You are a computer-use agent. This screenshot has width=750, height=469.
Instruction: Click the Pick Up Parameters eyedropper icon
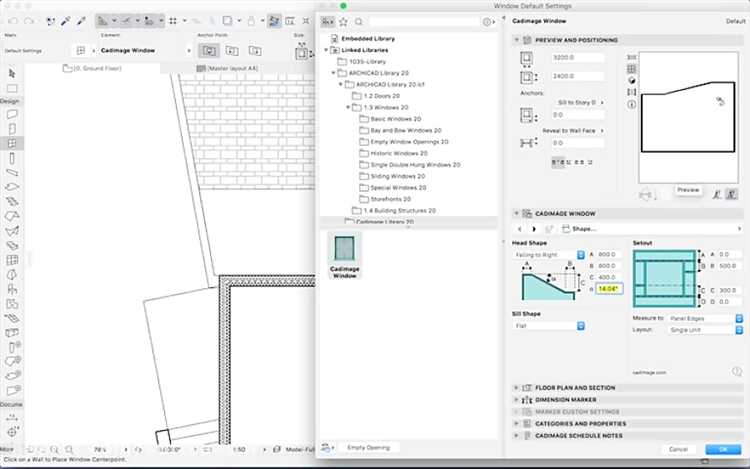pos(66,21)
